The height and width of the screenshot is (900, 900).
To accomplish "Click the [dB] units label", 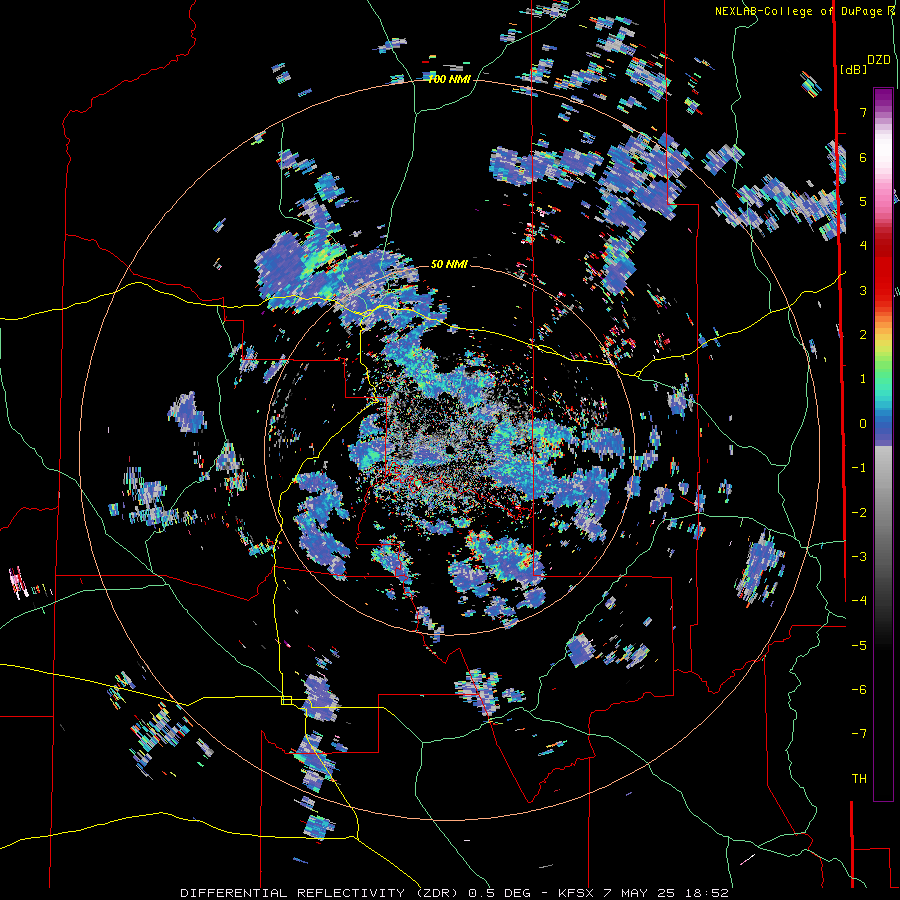I will (853, 69).
